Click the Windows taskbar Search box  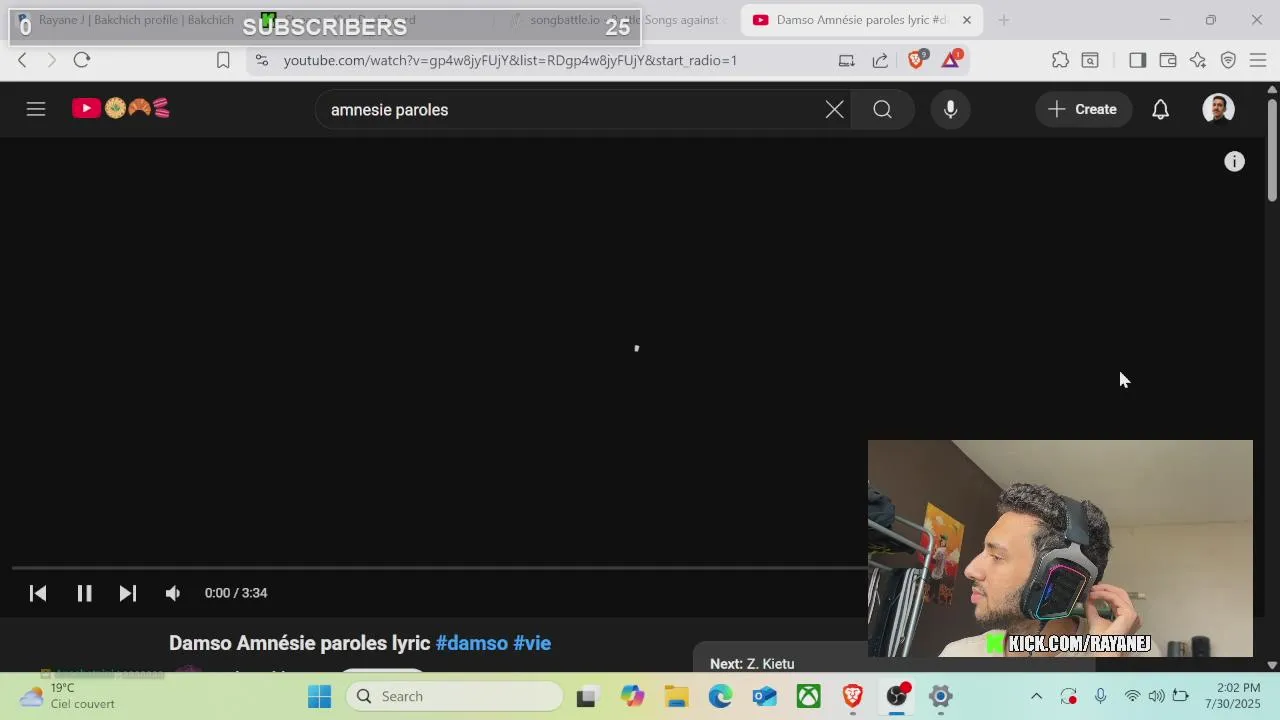[x=455, y=696]
